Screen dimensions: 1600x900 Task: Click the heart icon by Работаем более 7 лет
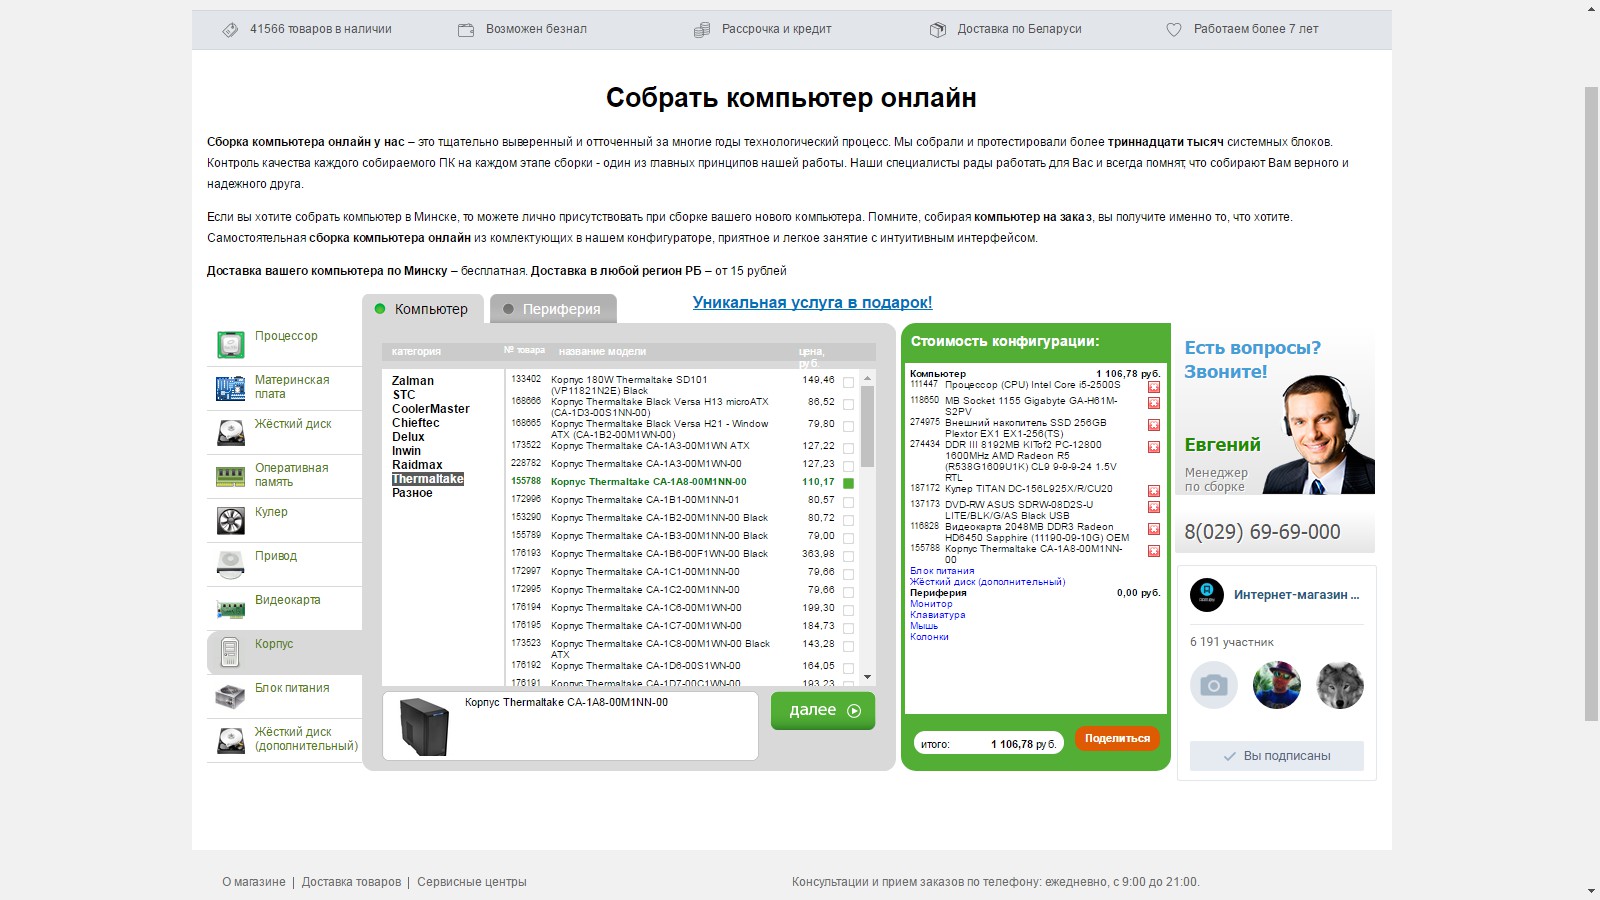pyautogui.click(x=1174, y=30)
